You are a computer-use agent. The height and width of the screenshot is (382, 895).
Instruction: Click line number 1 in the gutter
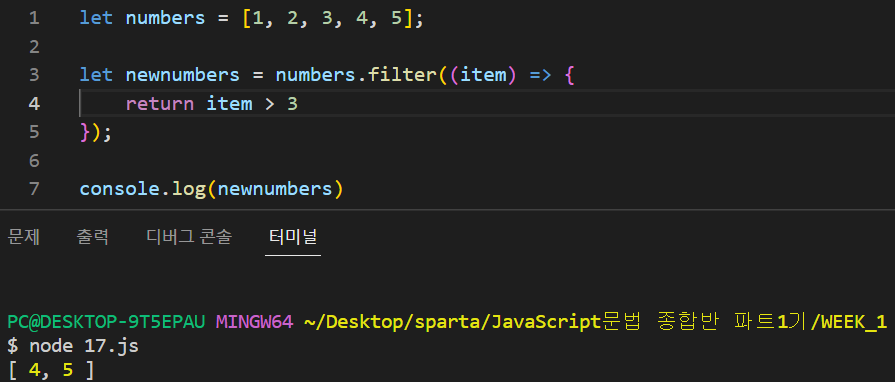pos(34,18)
